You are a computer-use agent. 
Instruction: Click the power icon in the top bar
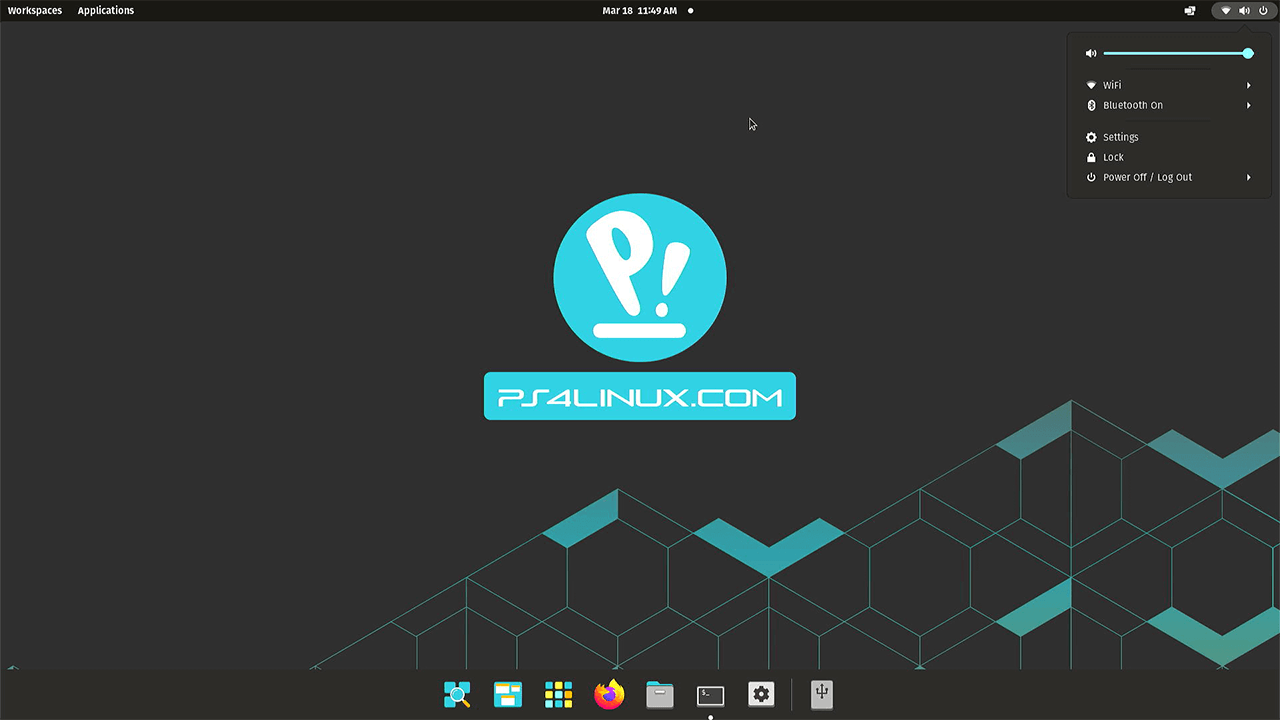pos(1263,11)
